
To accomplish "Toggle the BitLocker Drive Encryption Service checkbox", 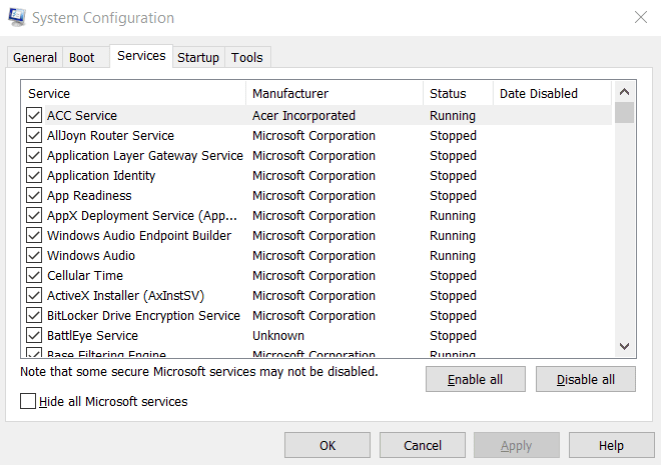I will 34,316.
